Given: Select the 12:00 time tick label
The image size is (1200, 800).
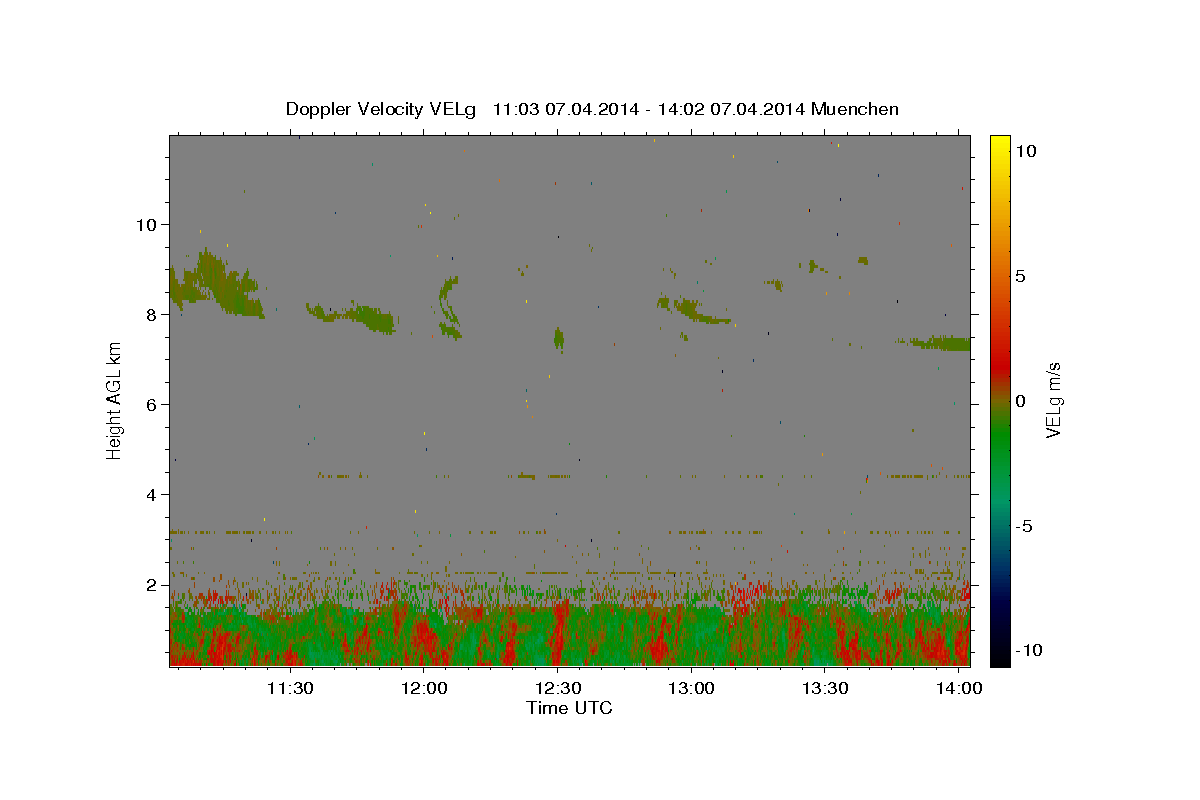Looking at the screenshot, I should tap(424, 689).
